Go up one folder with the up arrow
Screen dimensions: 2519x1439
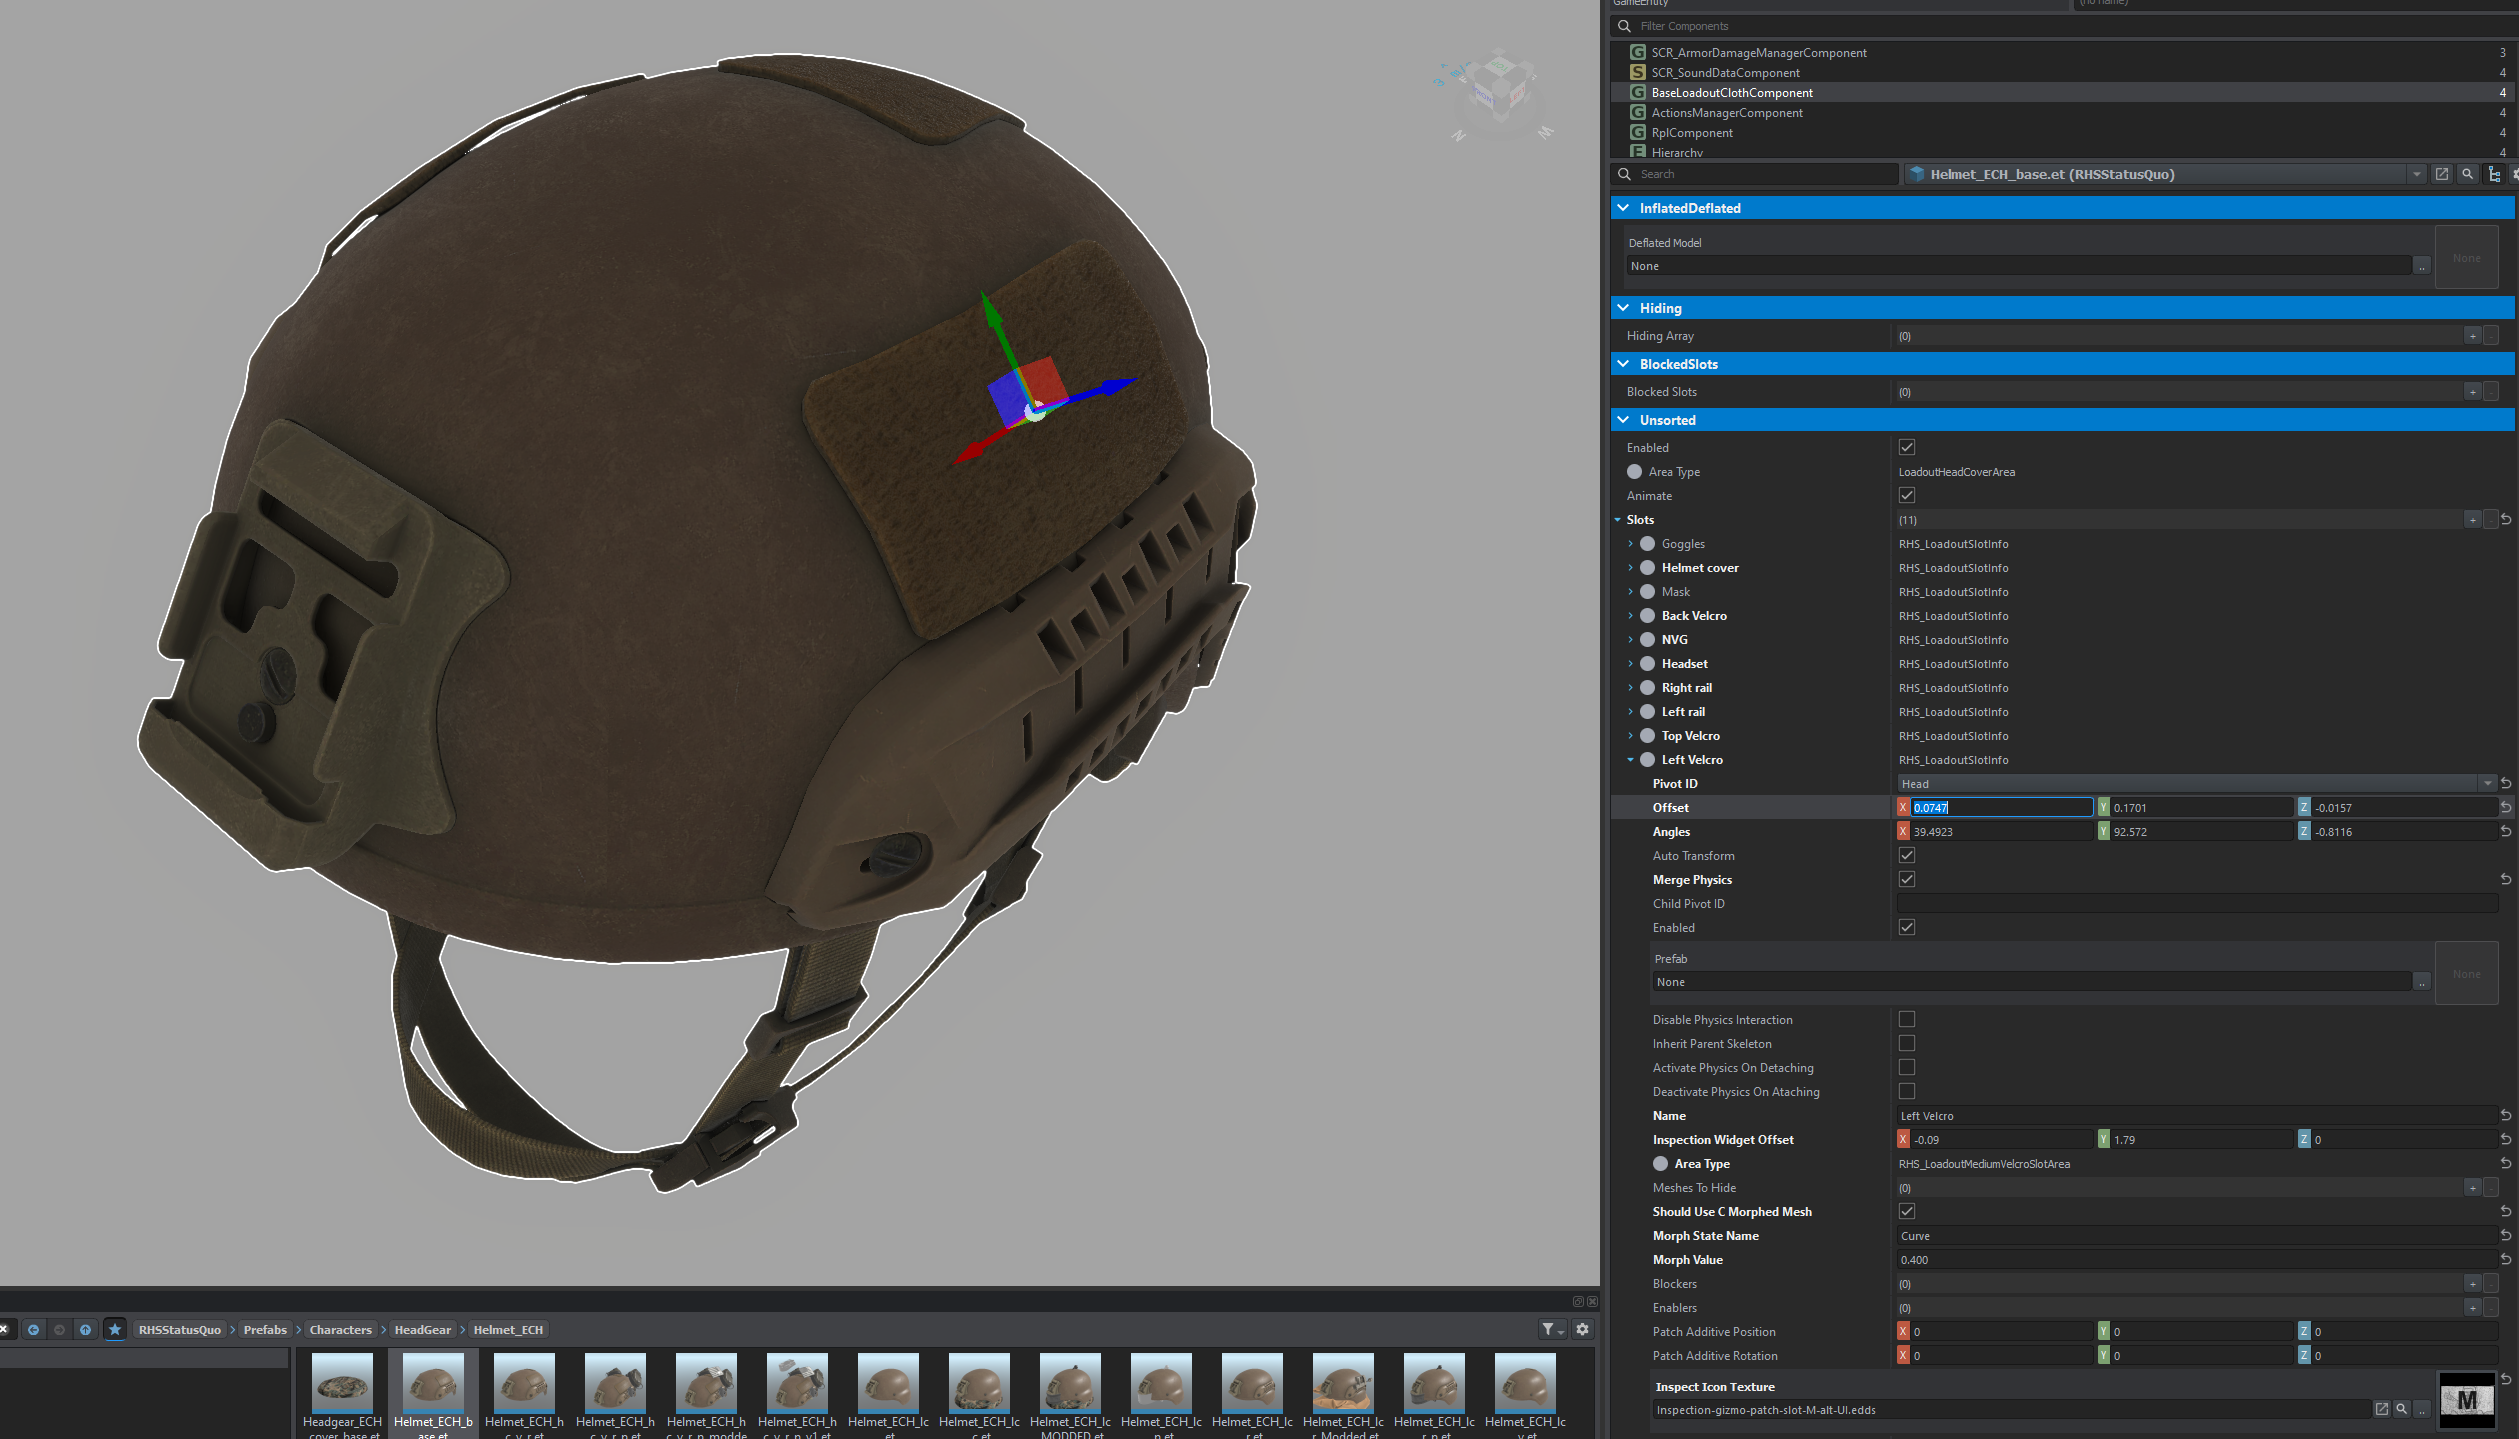click(x=85, y=1329)
